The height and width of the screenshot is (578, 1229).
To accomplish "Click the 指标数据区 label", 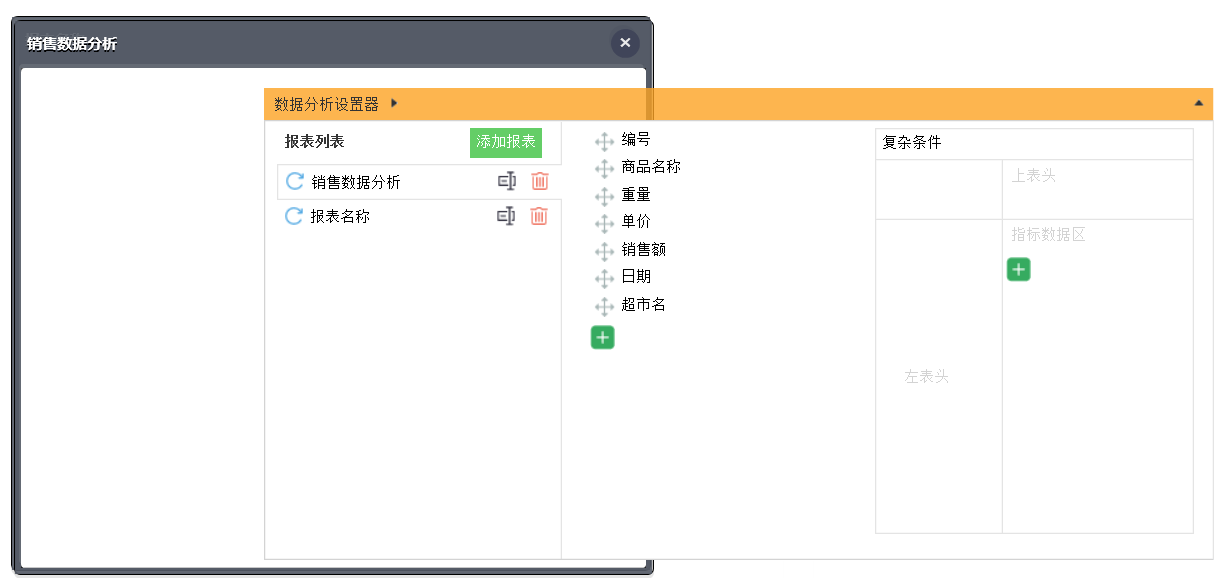I will coord(1048,235).
